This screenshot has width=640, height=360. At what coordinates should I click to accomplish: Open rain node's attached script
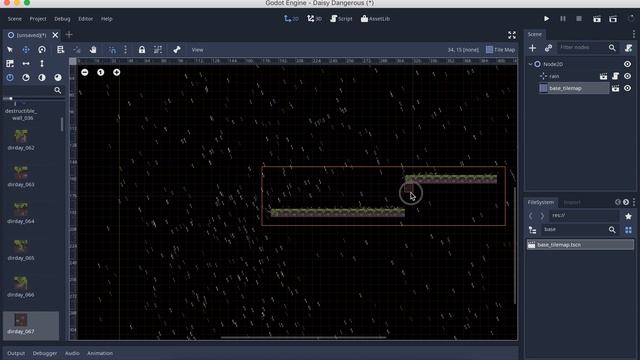coord(616,76)
